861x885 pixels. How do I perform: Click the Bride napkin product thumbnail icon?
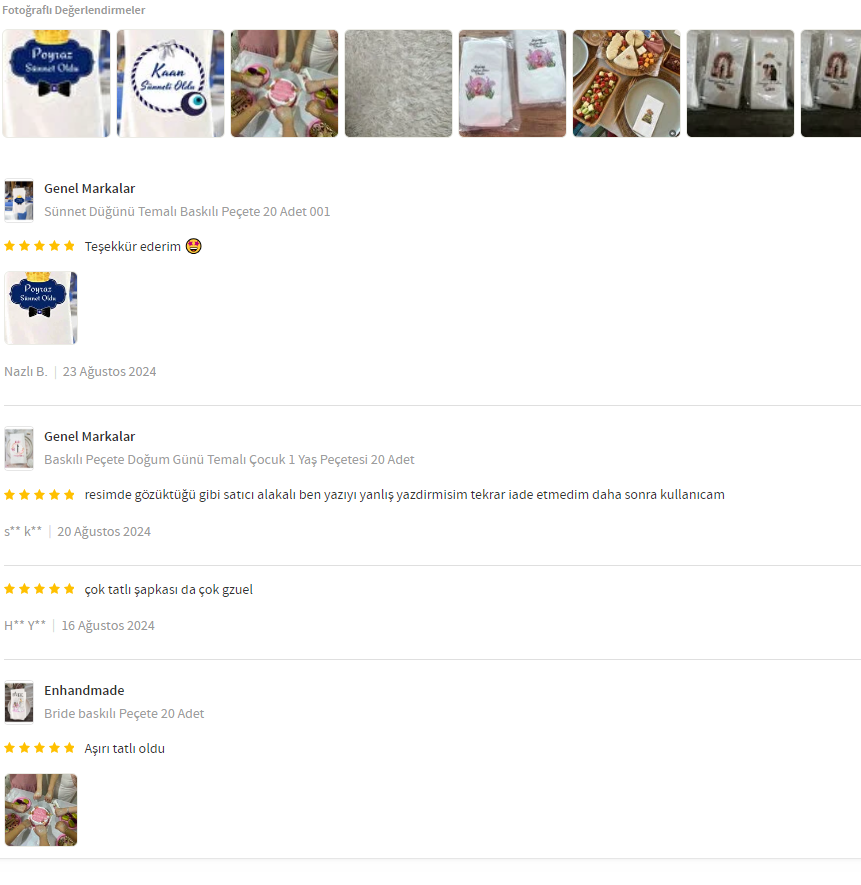point(19,703)
